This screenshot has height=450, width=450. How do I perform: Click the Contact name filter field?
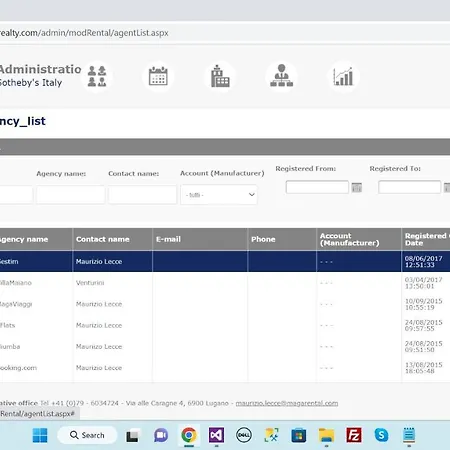point(142,195)
